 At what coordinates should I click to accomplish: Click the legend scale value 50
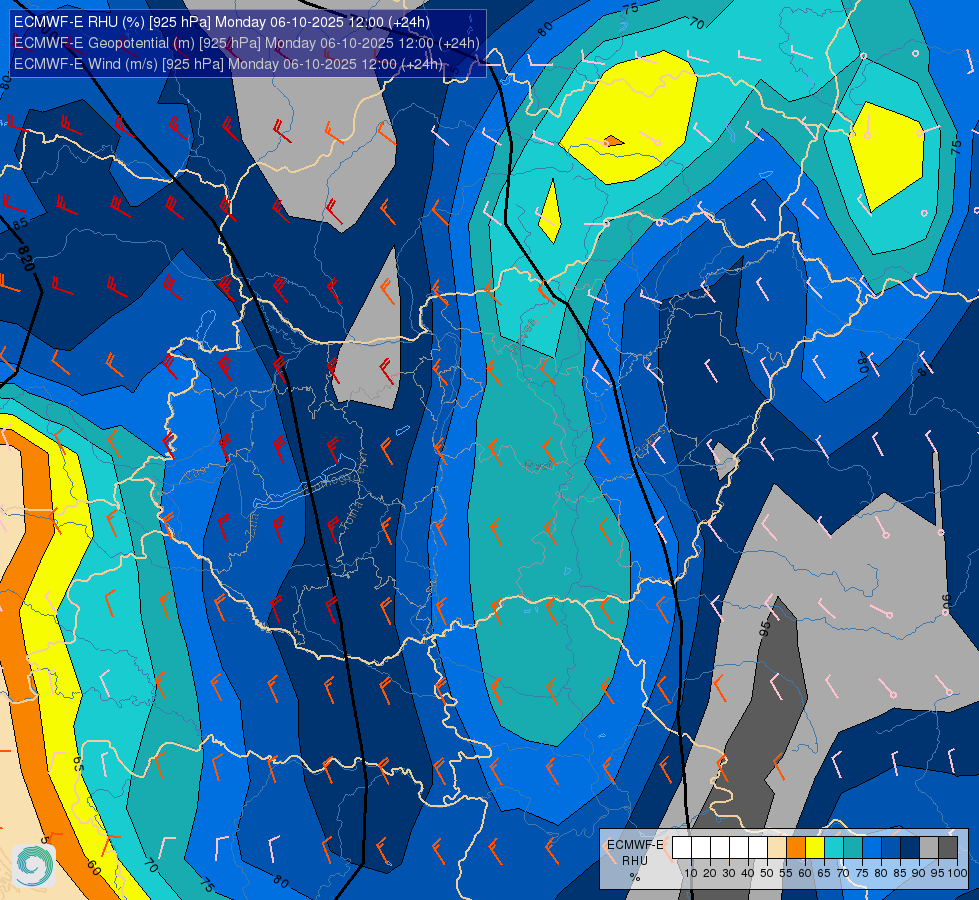click(x=767, y=873)
